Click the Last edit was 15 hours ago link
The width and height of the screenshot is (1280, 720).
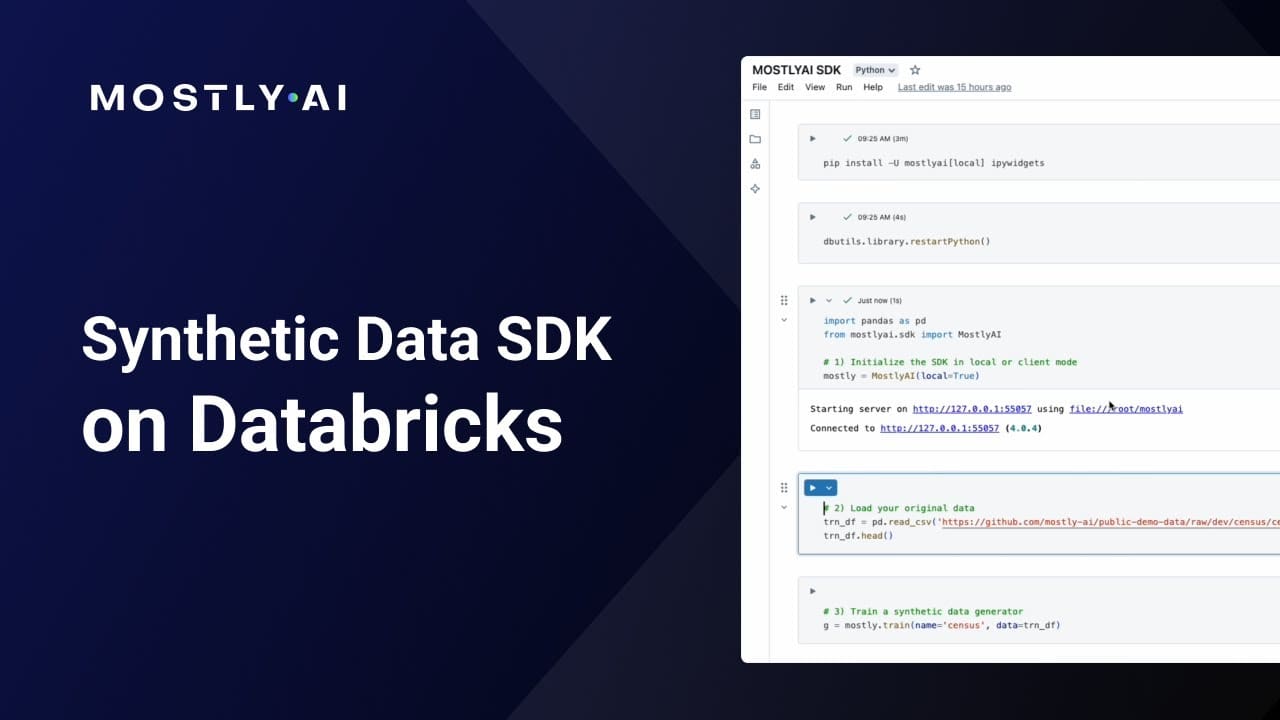[954, 87]
